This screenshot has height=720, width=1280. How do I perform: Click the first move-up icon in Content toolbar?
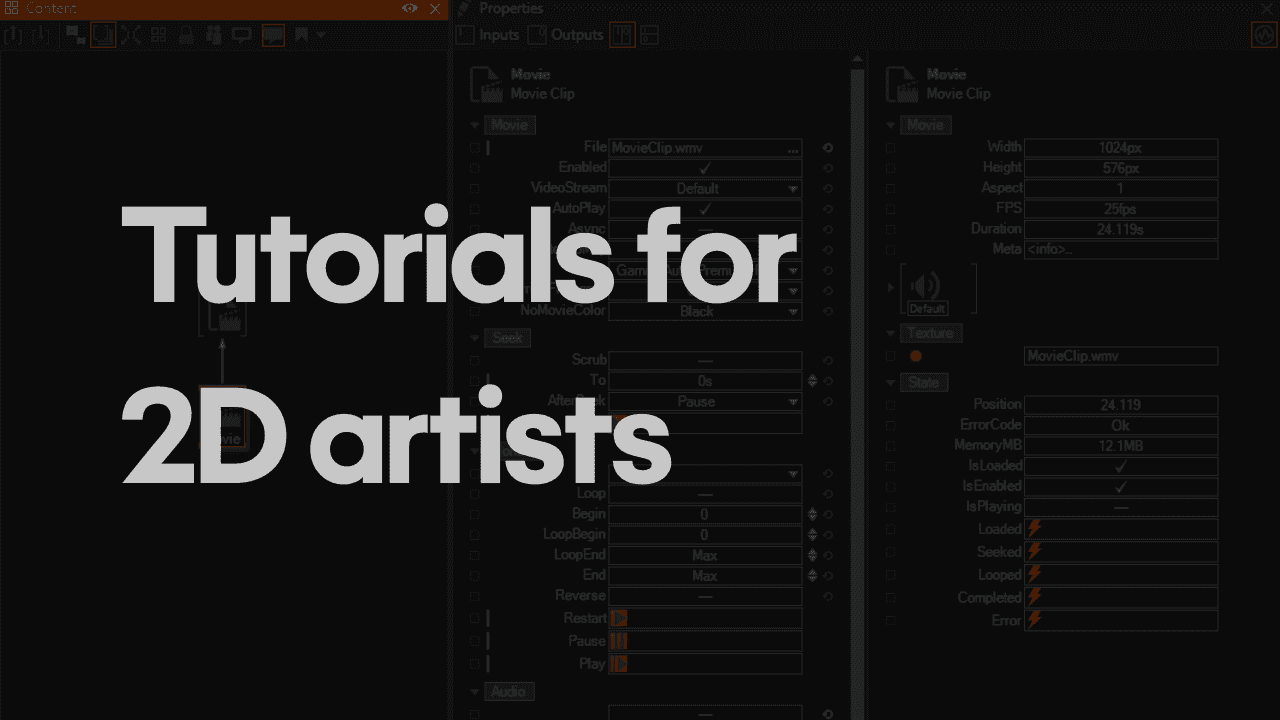click(x=13, y=35)
